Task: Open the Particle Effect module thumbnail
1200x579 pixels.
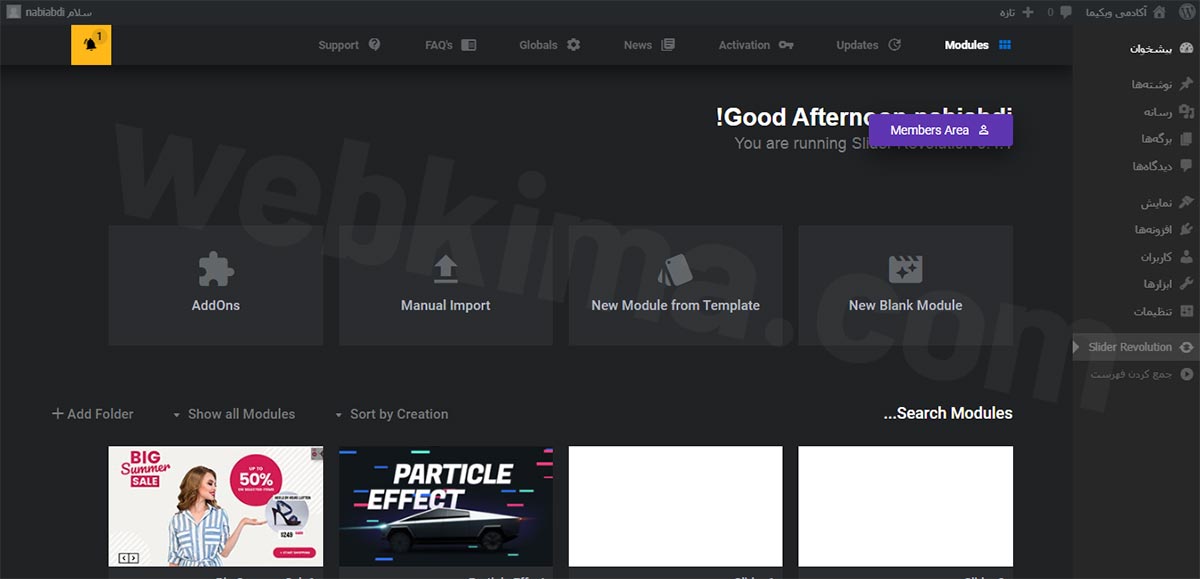Action: click(x=446, y=507)
